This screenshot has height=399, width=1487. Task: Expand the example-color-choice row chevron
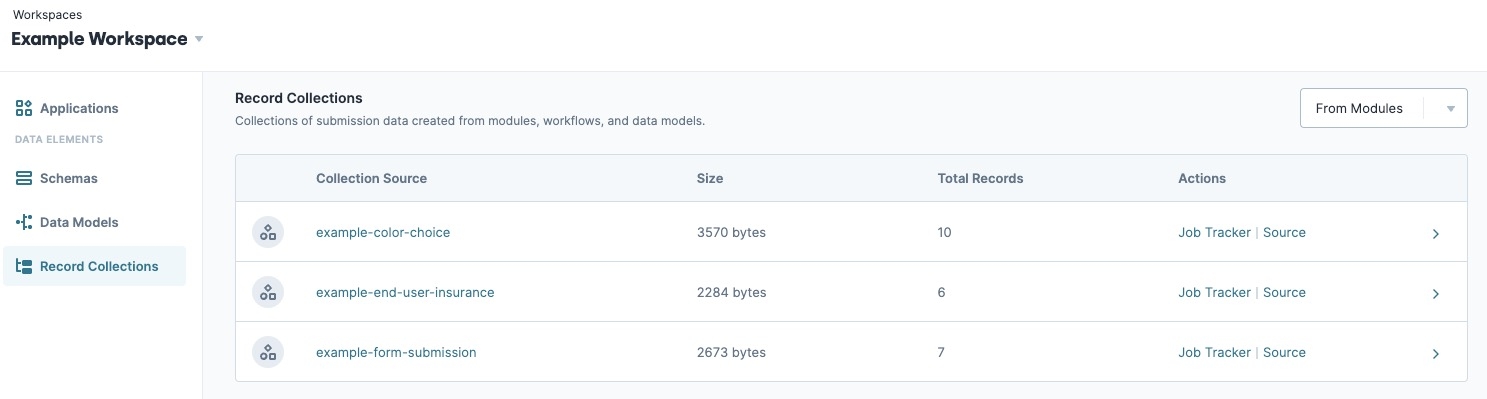pos(1435,233)
